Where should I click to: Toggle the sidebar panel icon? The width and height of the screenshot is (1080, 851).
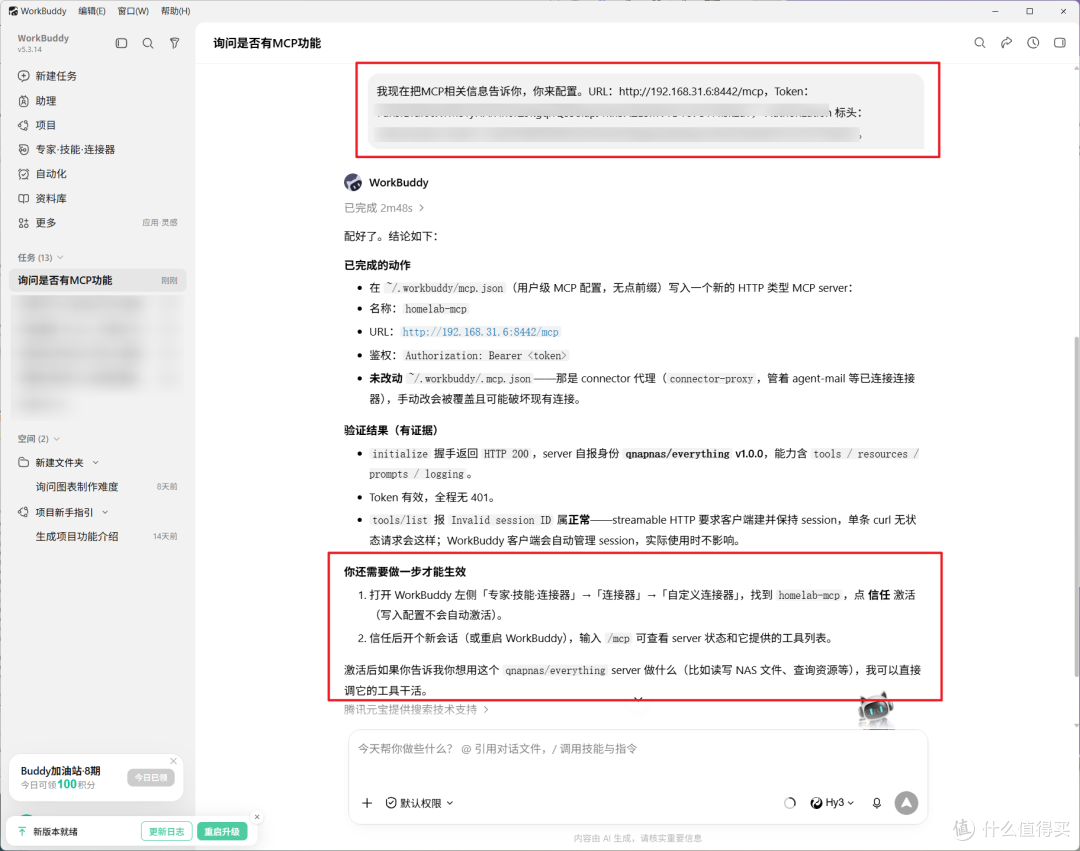pyautogui.click(x=121, y=43)
